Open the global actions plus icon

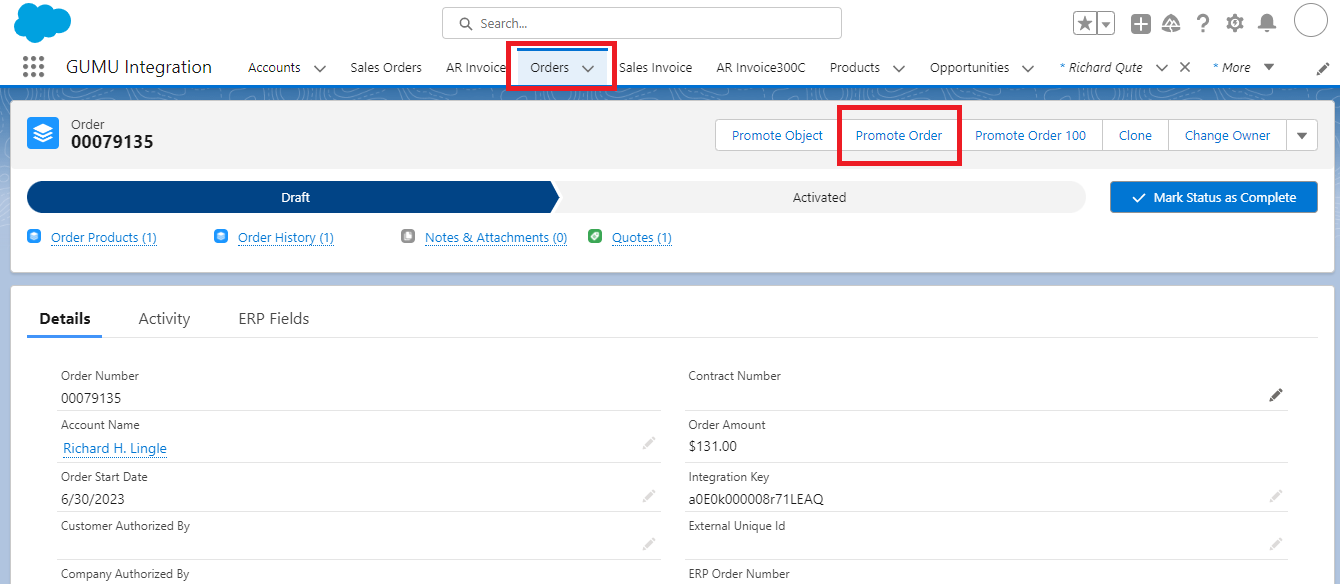pos(1141,23)
